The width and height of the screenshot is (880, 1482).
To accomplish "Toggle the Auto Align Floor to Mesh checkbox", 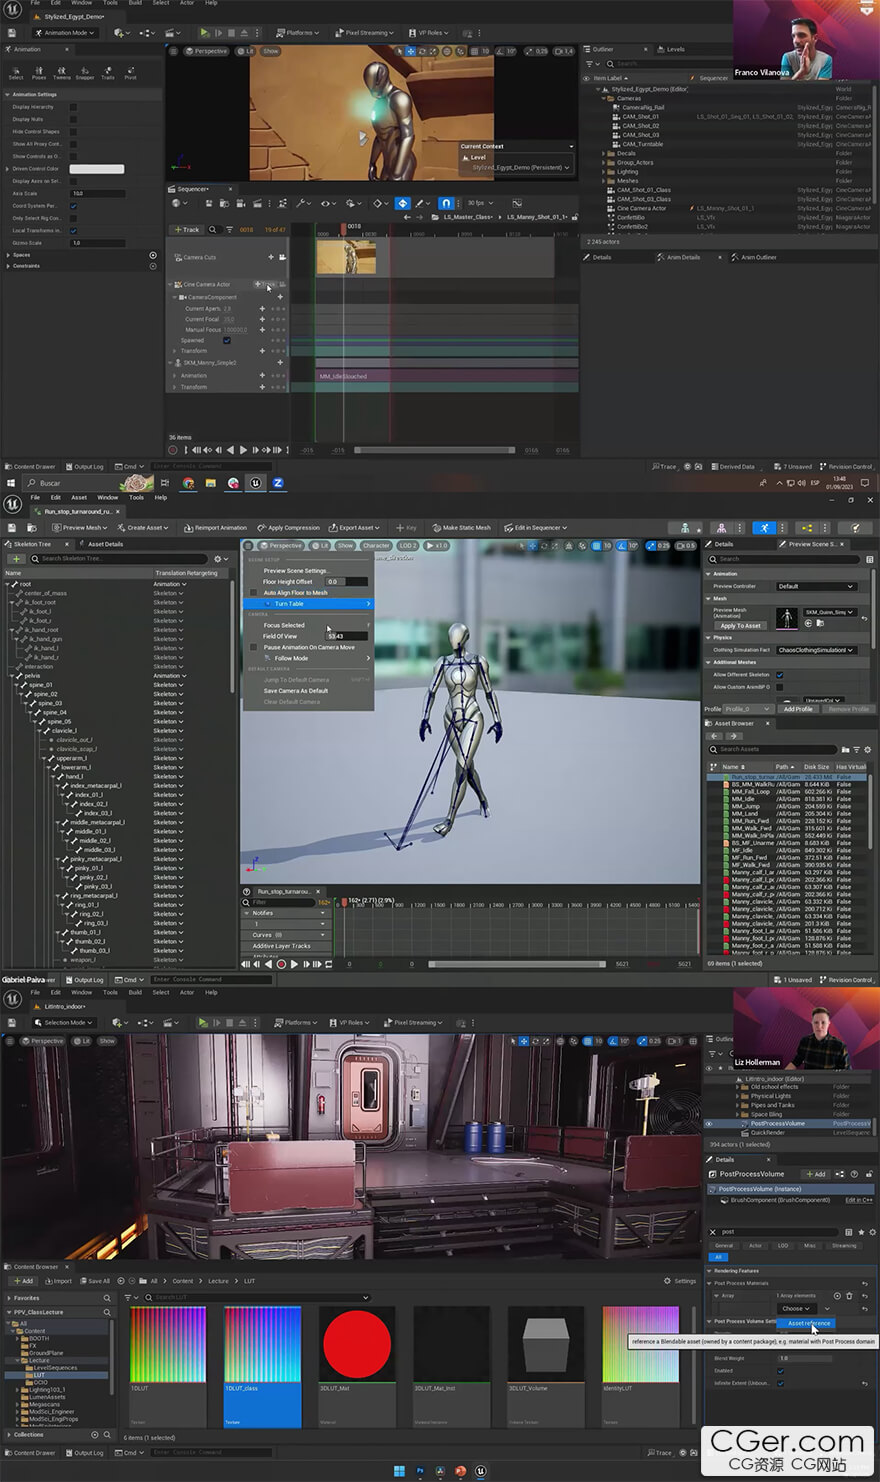I will click(254, 592).
